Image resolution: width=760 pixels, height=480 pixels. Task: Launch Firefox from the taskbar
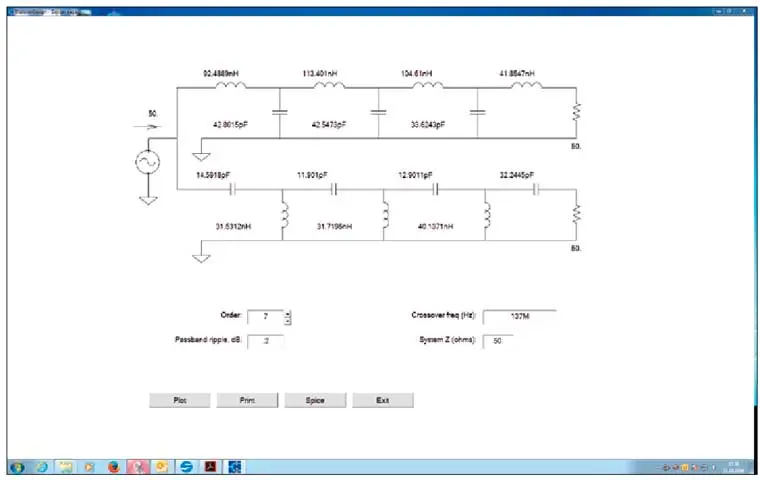[x=113, y=467]
